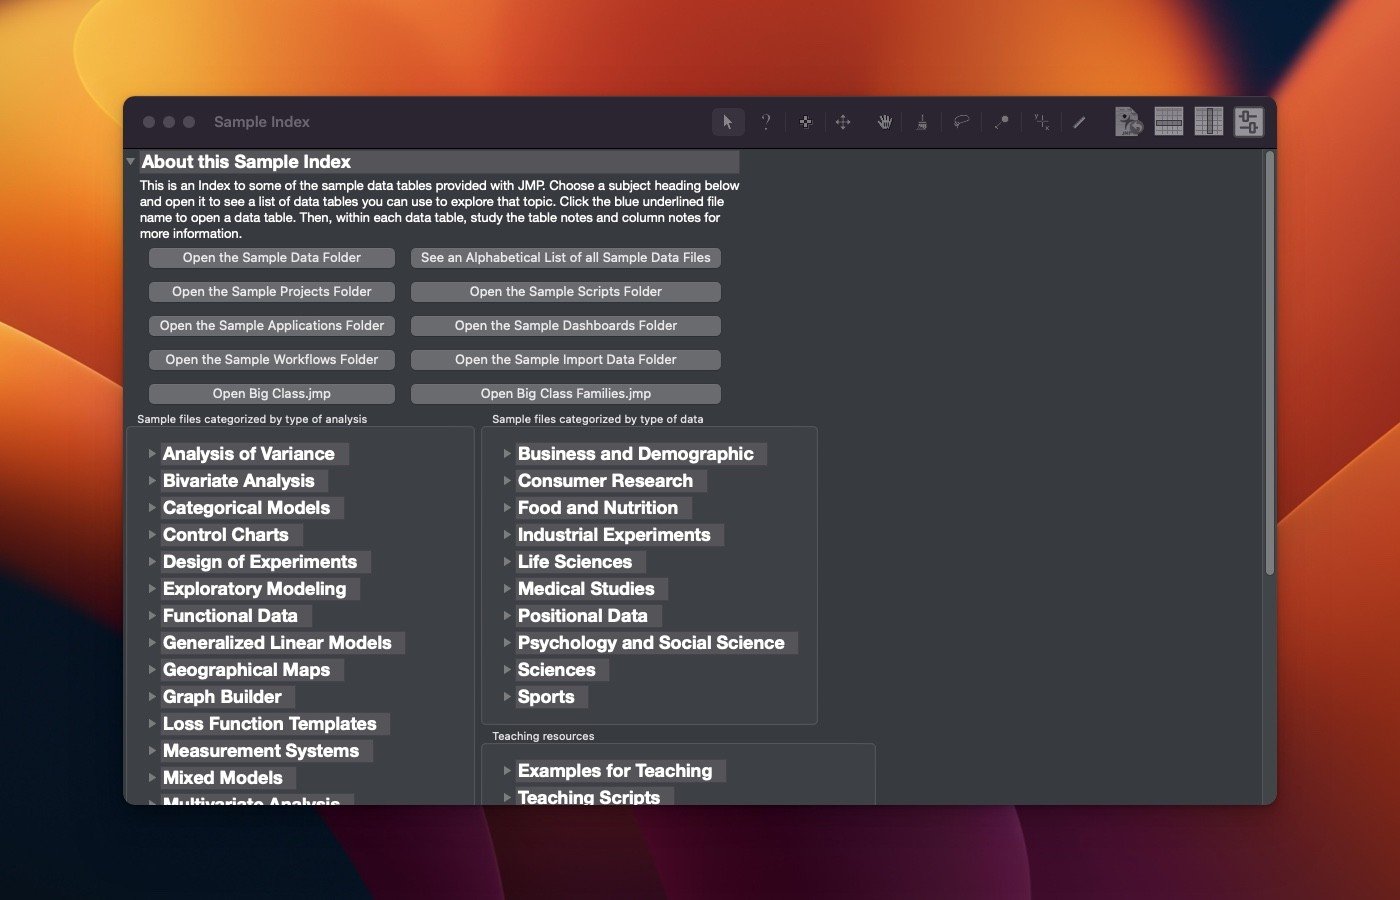Image resolution: width=1400 pixels, height=900 pixels.
Task: Expand Categorical Models category
Action: click(x=152, y=508)
